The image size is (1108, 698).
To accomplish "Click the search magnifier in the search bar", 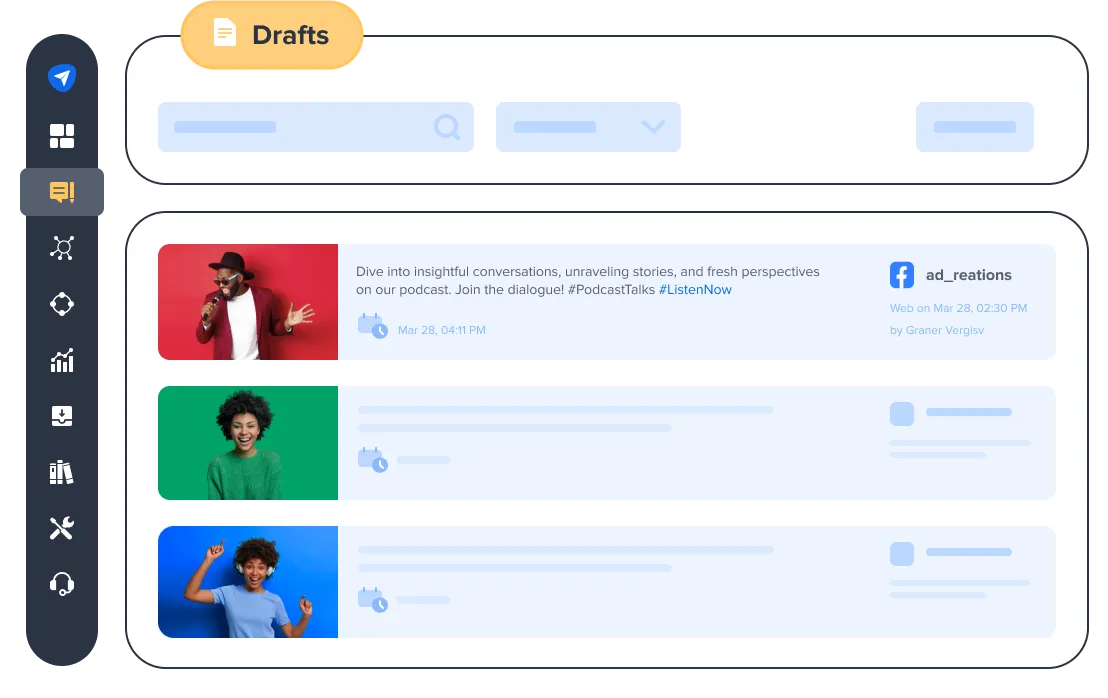I will (x=446, y=127).
